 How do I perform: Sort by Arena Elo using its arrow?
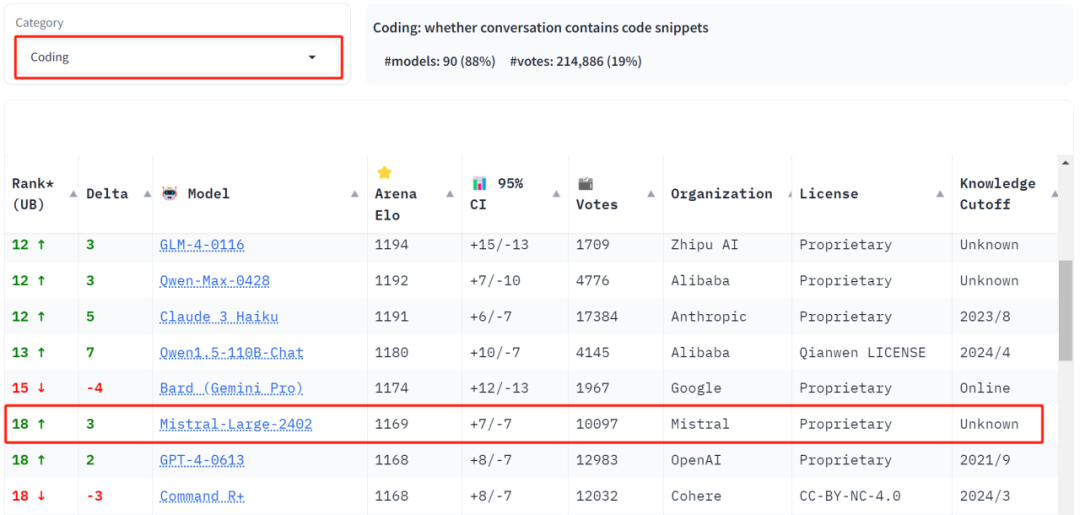[450, 194]
